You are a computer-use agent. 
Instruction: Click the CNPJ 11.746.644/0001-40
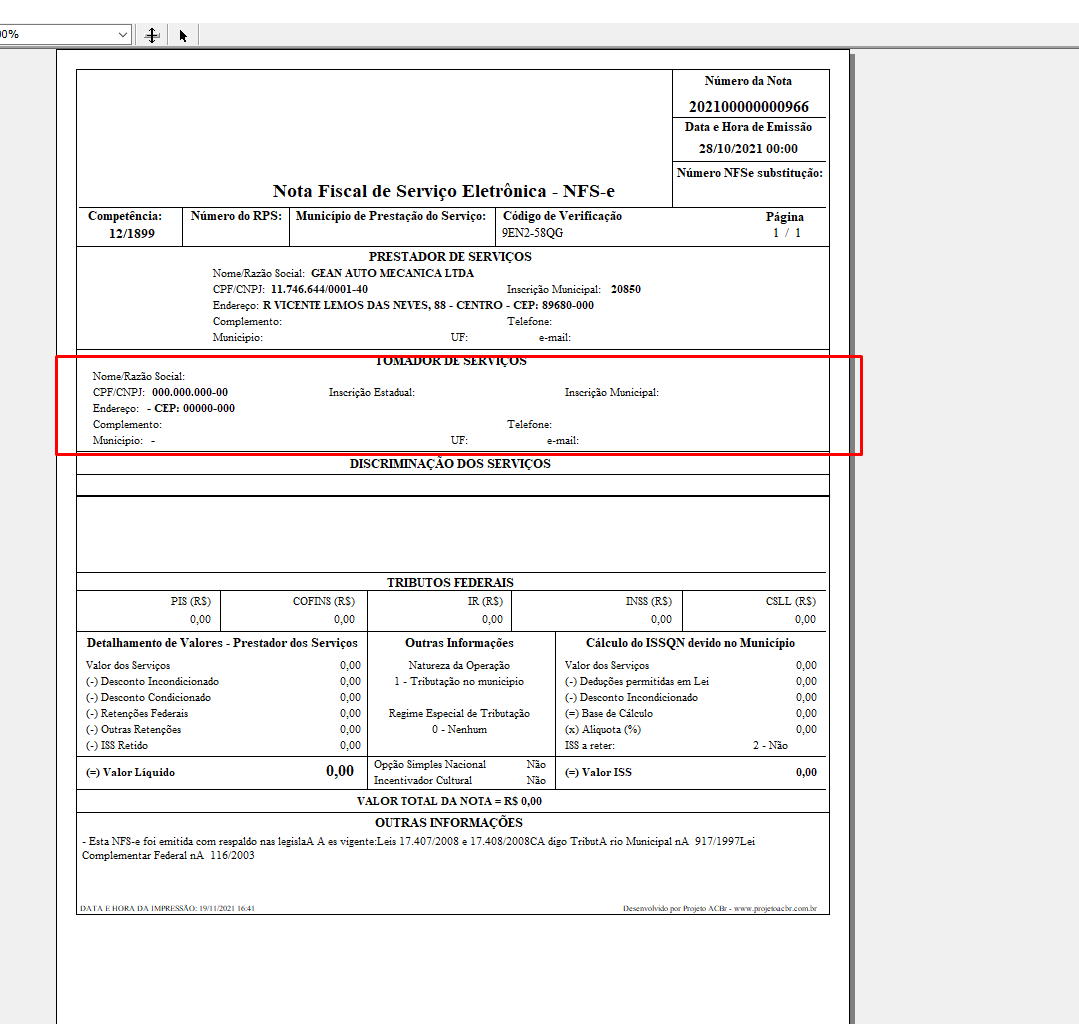pos(319,289)
